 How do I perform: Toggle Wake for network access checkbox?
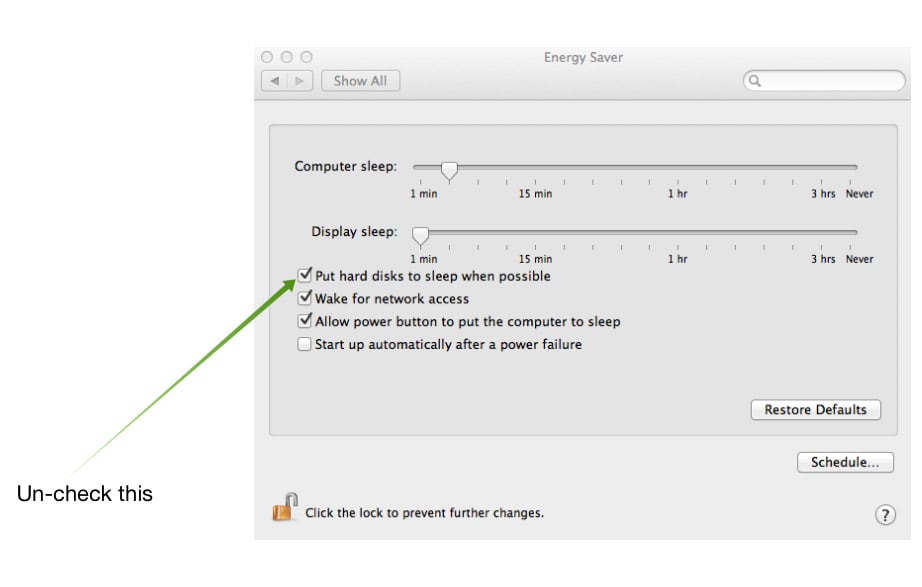click(304, 298)
